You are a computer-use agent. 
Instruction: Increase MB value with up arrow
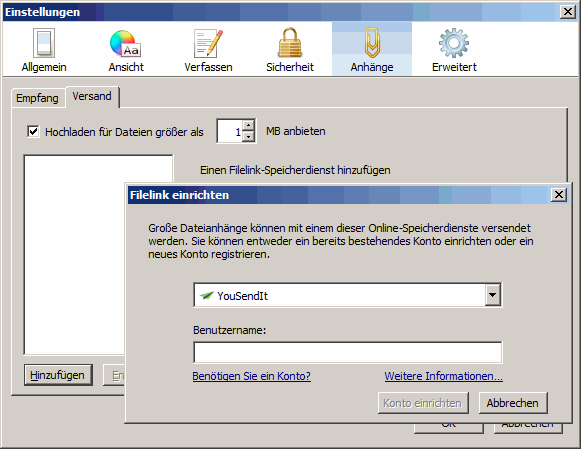tap(249, 125)
